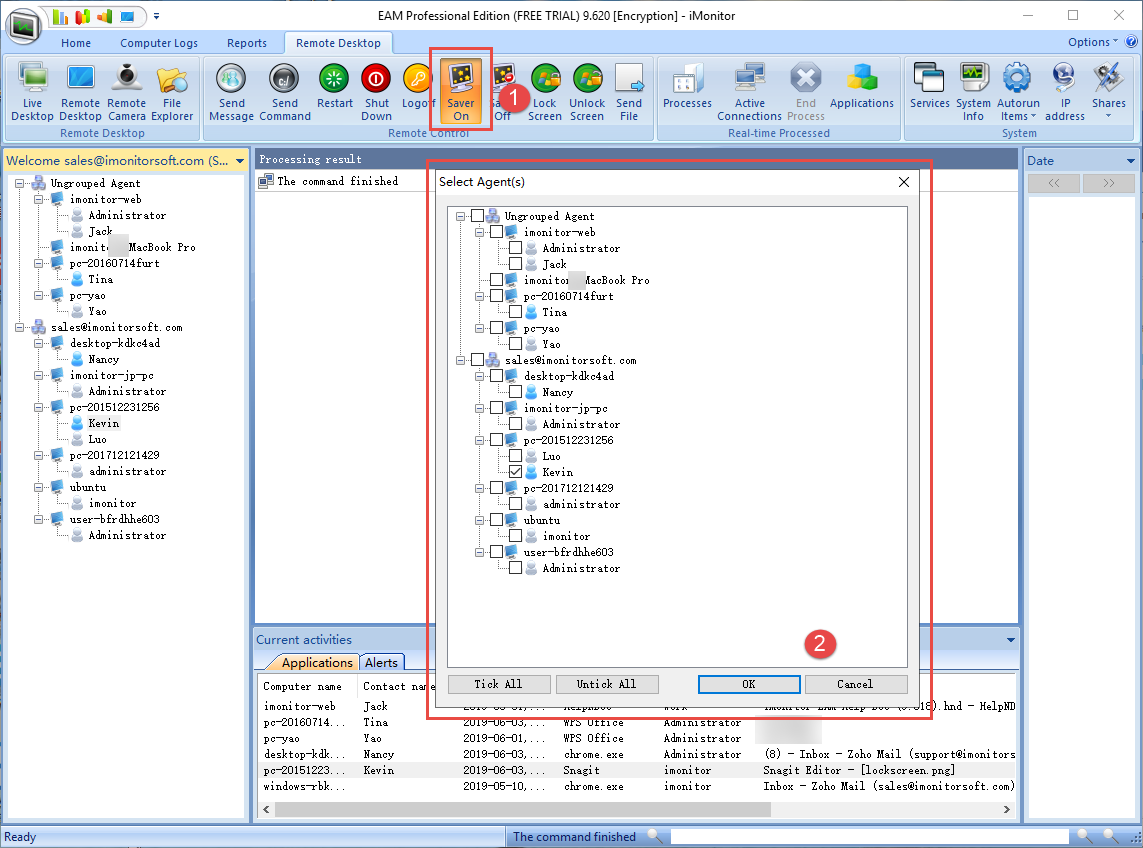Select the Applications activity tab
This screenshot has height=848, width=1143.
316,663
